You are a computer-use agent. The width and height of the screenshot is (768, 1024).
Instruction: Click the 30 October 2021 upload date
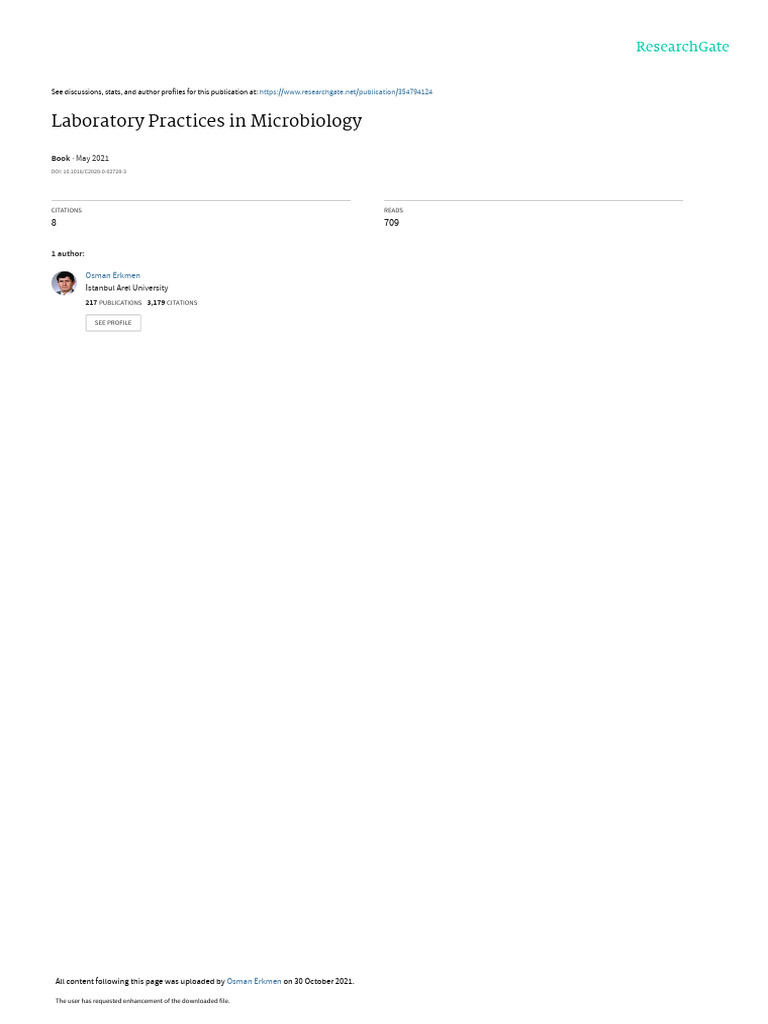tap(323, 981)
